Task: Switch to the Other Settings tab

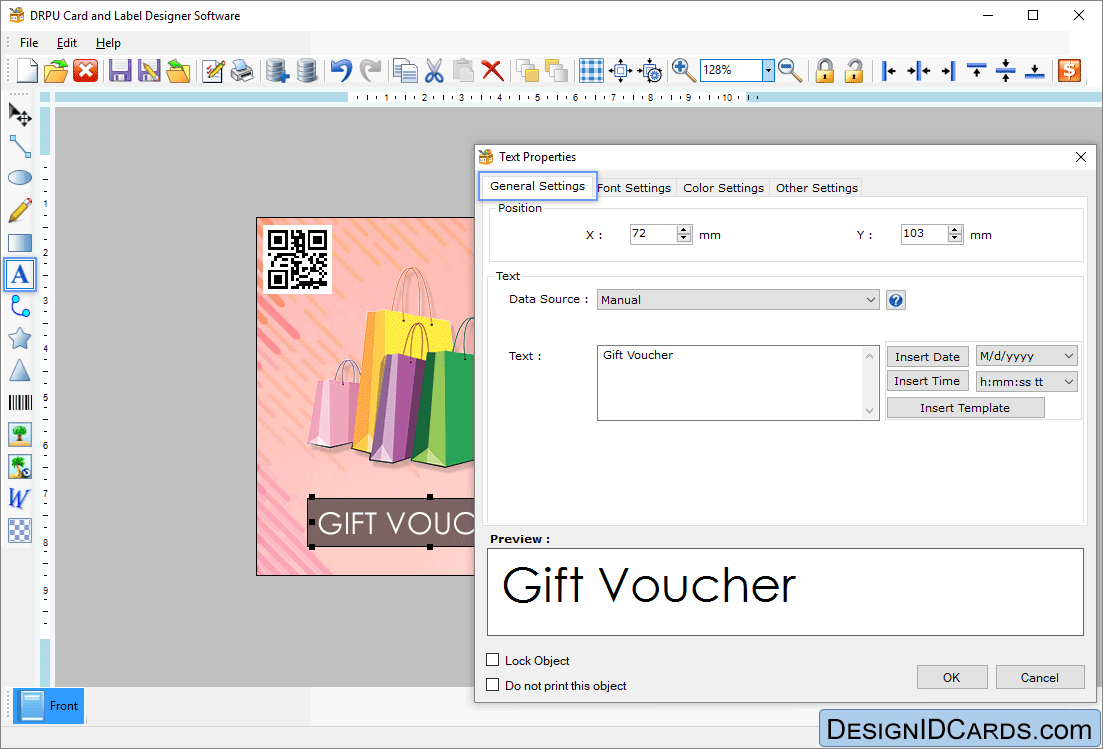Action: pyautogui.click(x=817, y=188)
